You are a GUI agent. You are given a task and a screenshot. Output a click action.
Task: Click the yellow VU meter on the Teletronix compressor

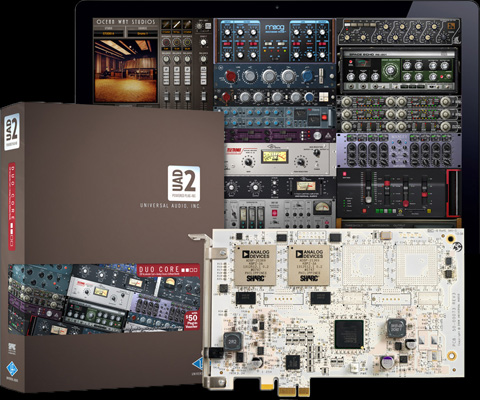point(274,156)
